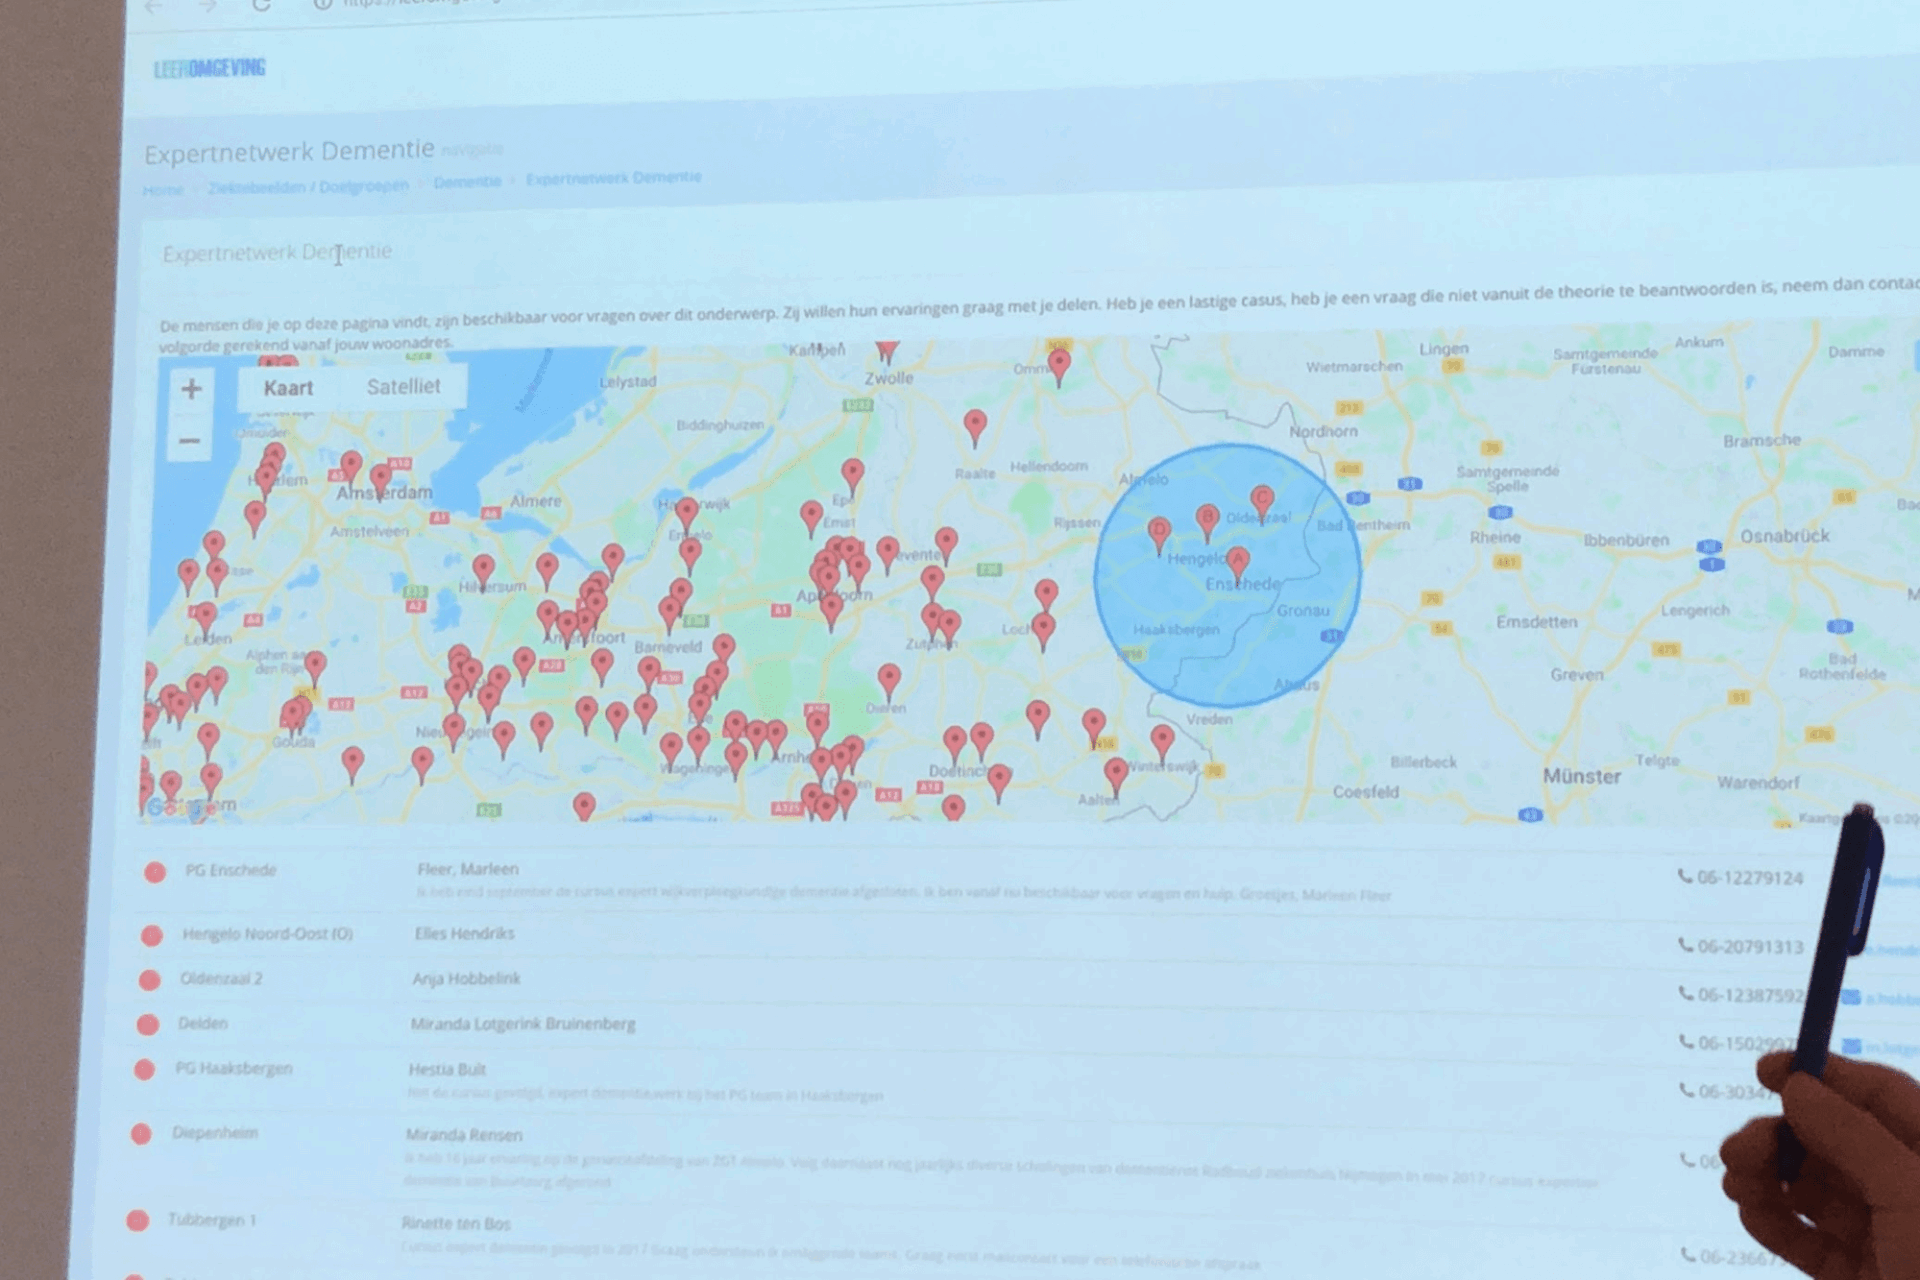1920x1280 pixels.
Task: Click phone number 06-12279124
Action: (1750, 878)
